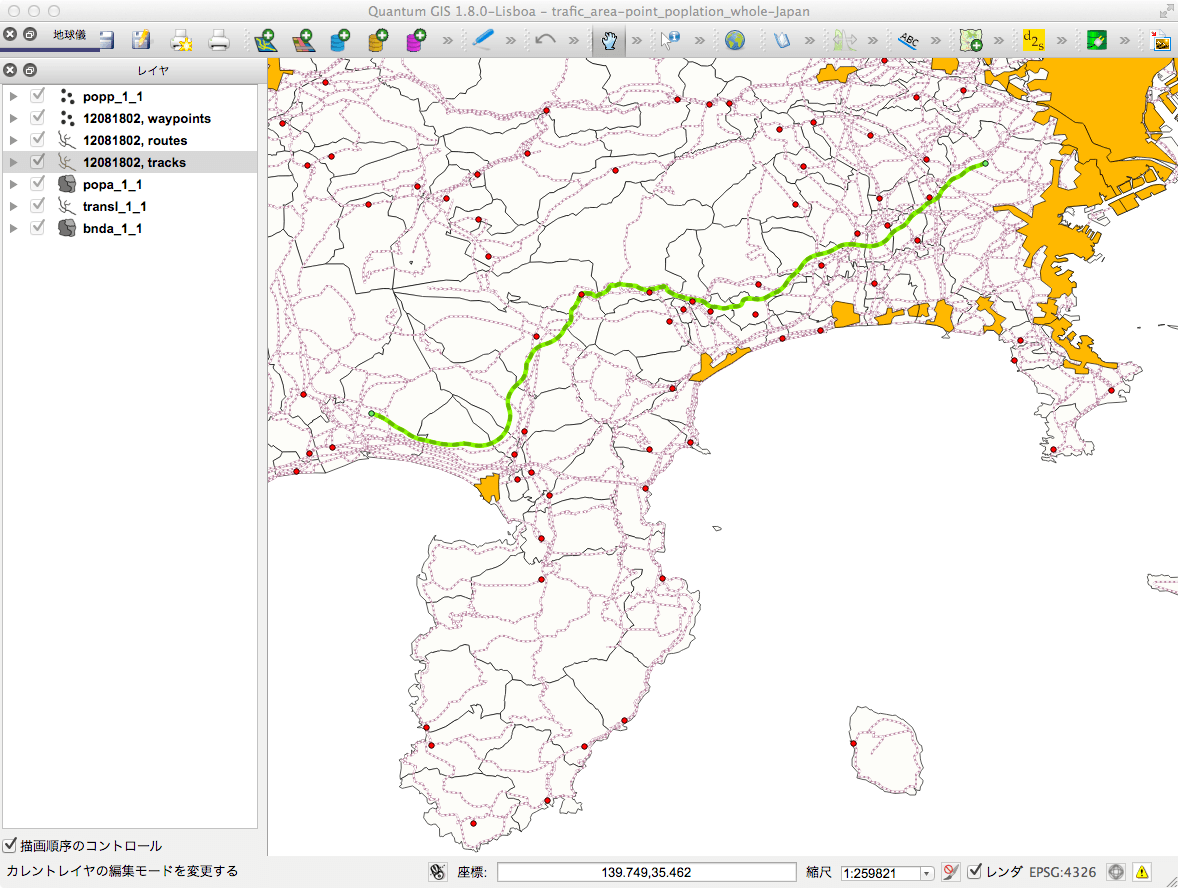Image resolution: width=1178 pixels, height=888 pixels.
Task: Toggle 描画順序のコントロール checkbox
Action: pyautogui.click(x=10, y=845)
